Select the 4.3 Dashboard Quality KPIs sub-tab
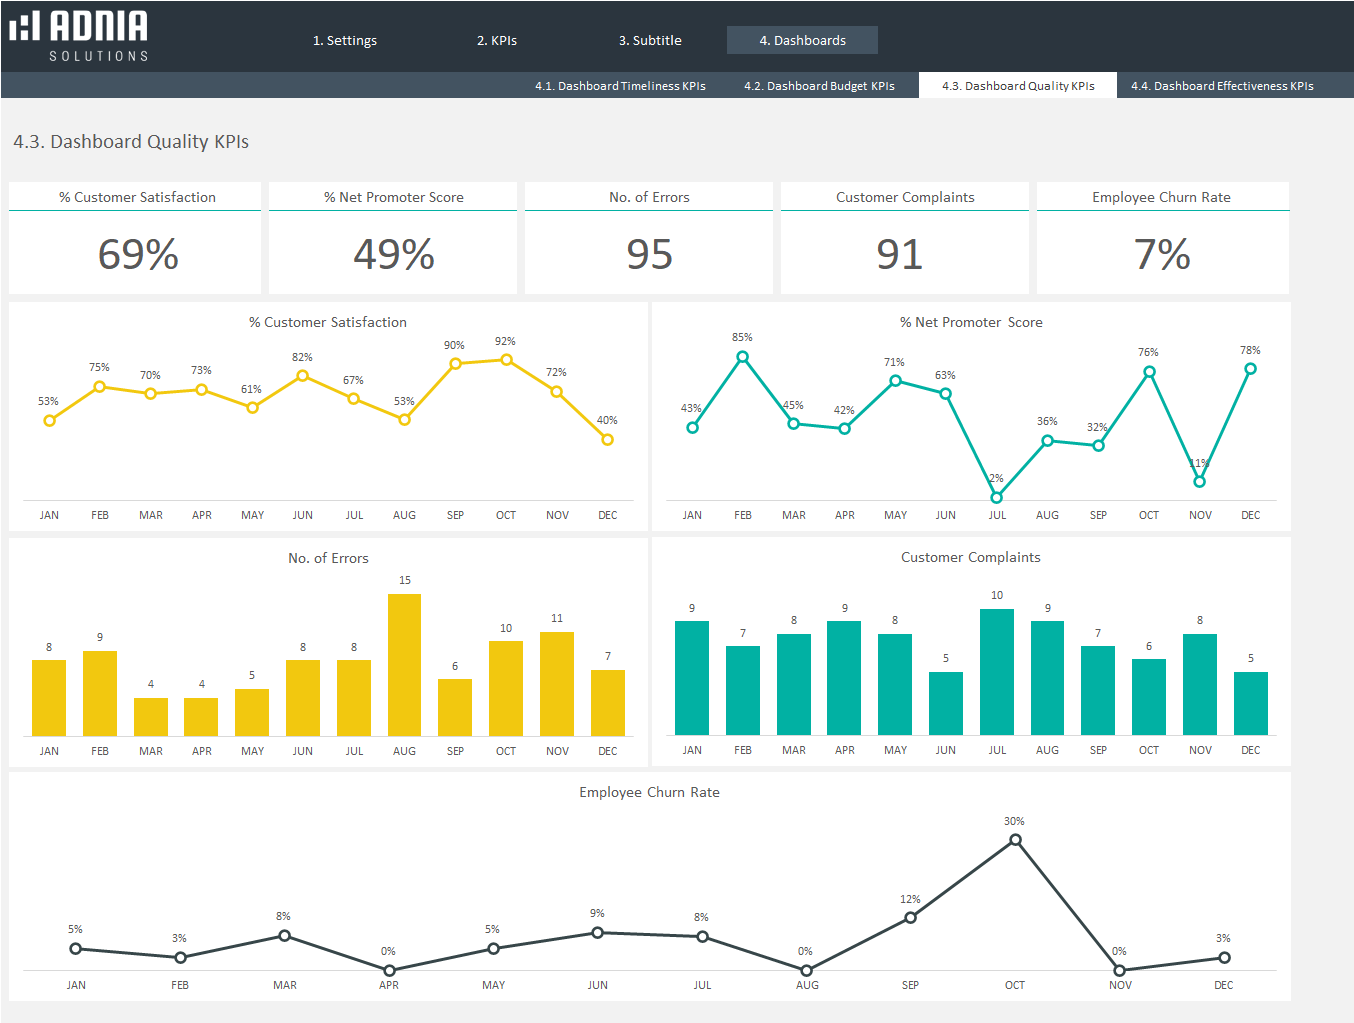Screen dimensions: 1354x1023 pyautogui.click(x=1018, y=86)
